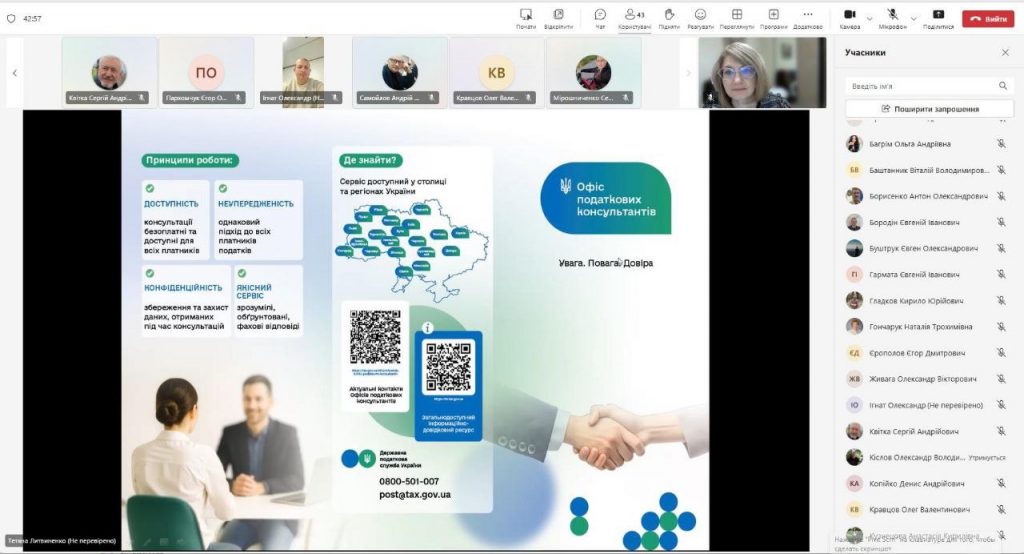The width and height of the screenshot is (1024, 554).
Task: Click the Відкріпити unpin icon
Action: click(558, 15)
